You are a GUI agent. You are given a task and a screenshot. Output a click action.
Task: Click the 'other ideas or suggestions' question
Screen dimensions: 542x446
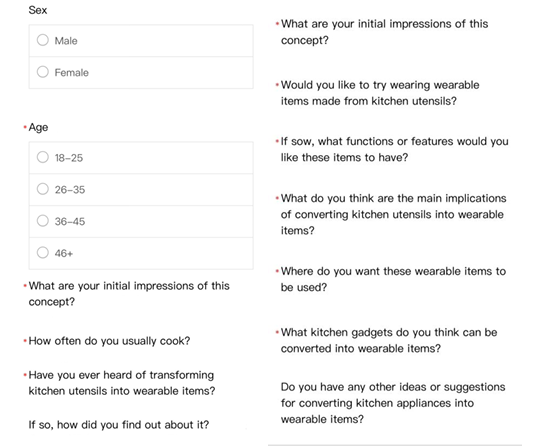(x=393, y=403)
